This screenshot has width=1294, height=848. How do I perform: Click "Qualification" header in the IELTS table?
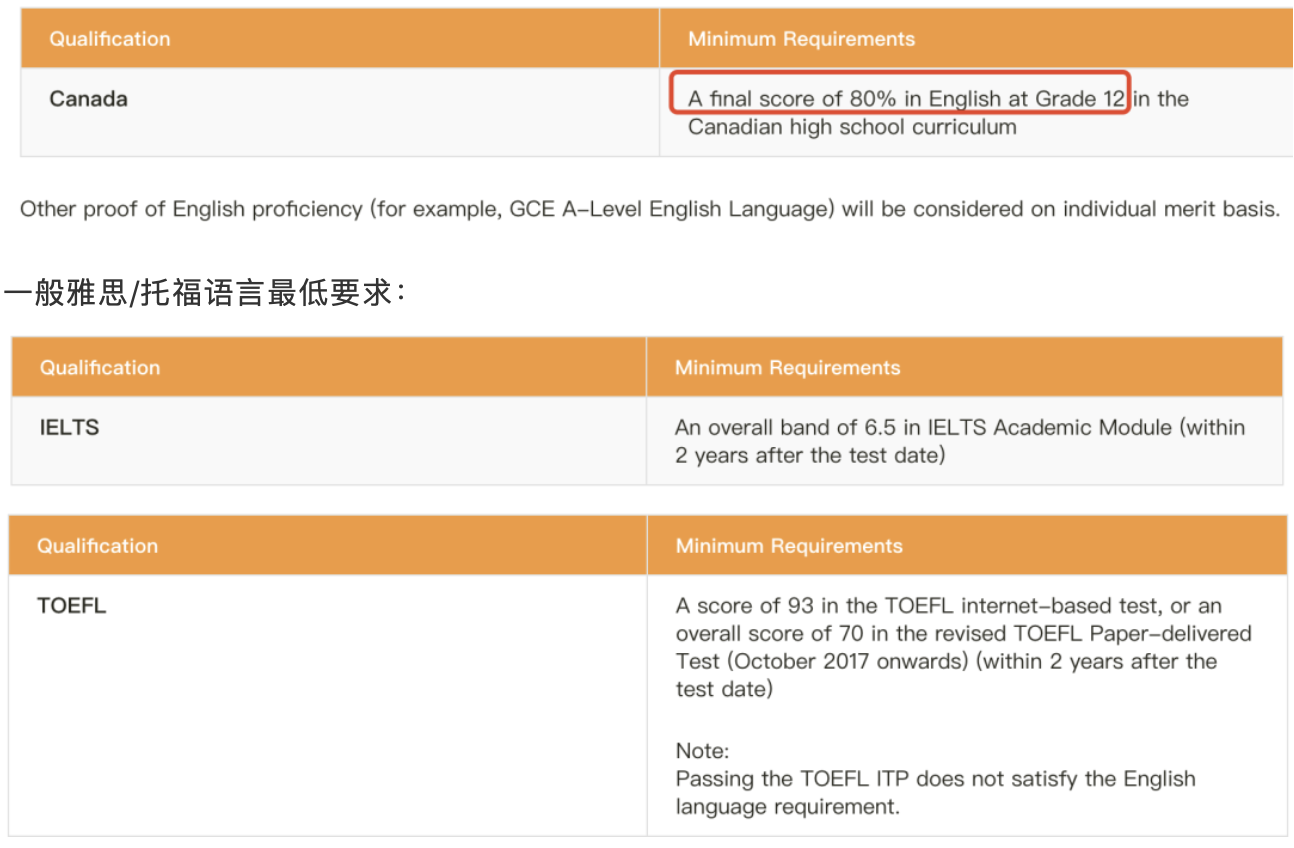click(x=98, y=366)
